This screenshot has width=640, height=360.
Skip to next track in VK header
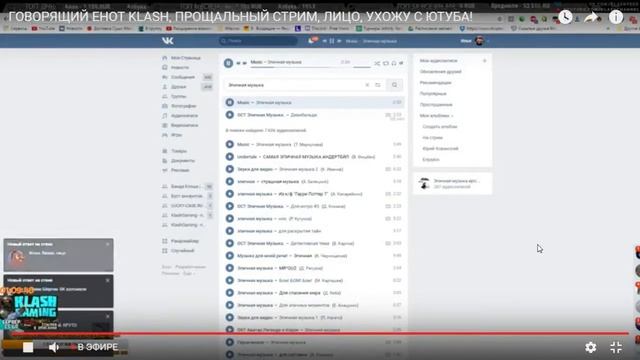tap(339, 41)
